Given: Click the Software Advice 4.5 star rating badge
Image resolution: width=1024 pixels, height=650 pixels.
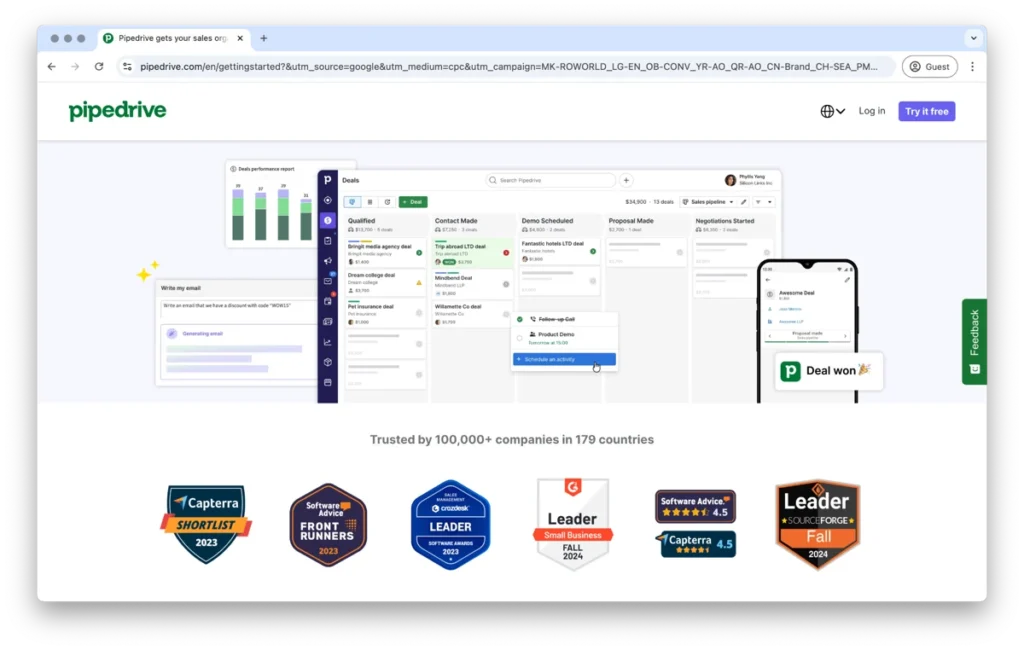Looking at the screenshot, I should [x=696, y=507].
